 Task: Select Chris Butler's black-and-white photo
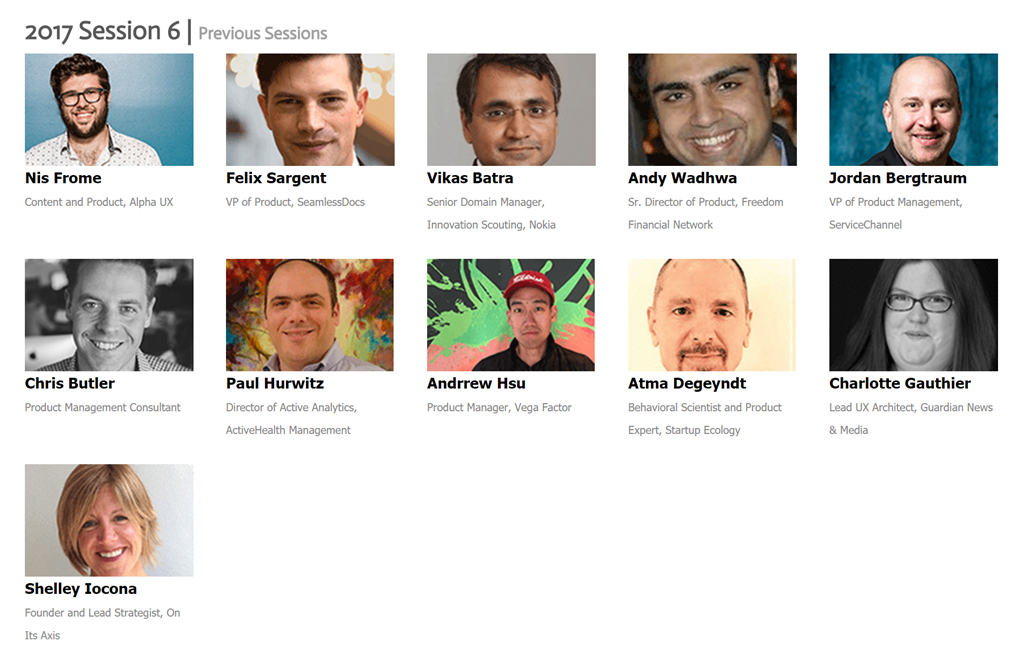tap(109, 315)
